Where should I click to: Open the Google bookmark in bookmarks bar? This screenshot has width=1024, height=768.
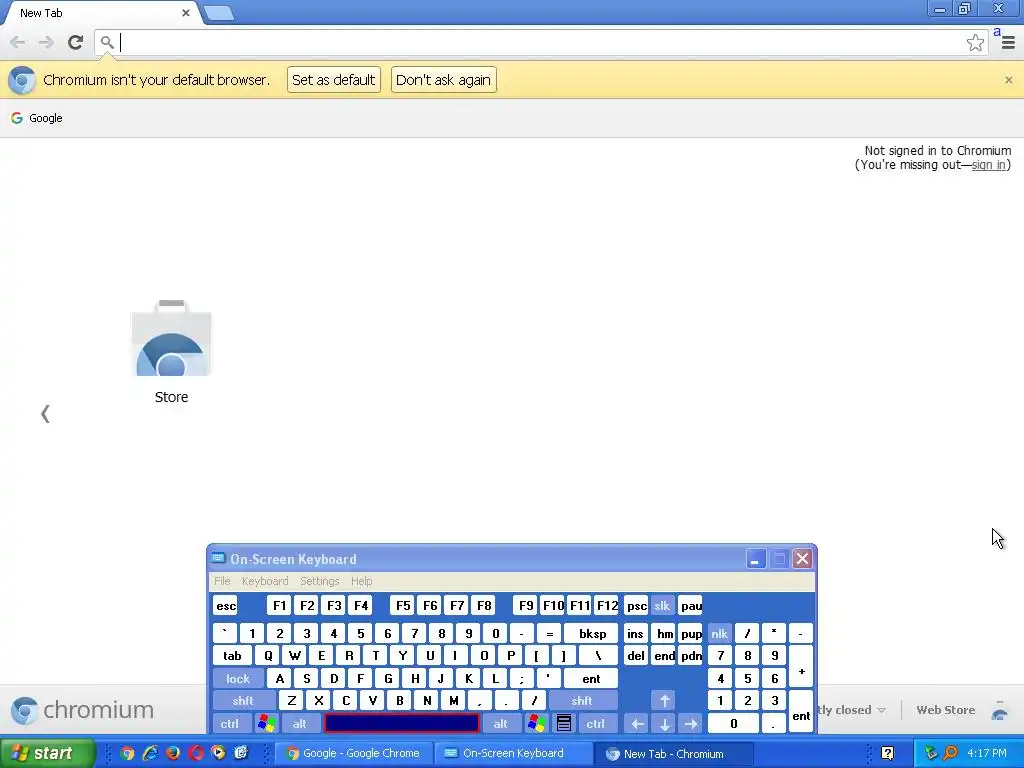37,118
